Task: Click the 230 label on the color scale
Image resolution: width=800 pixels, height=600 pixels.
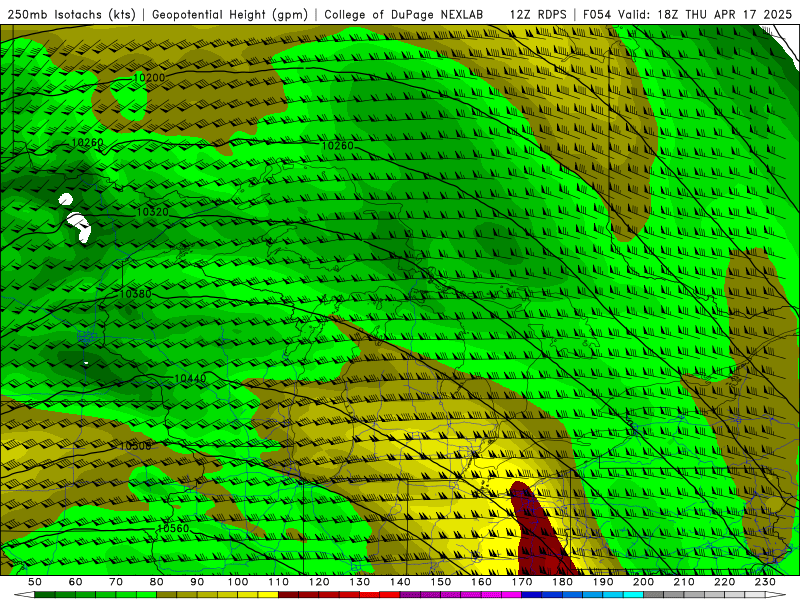Action: click(x=765, y=582)
